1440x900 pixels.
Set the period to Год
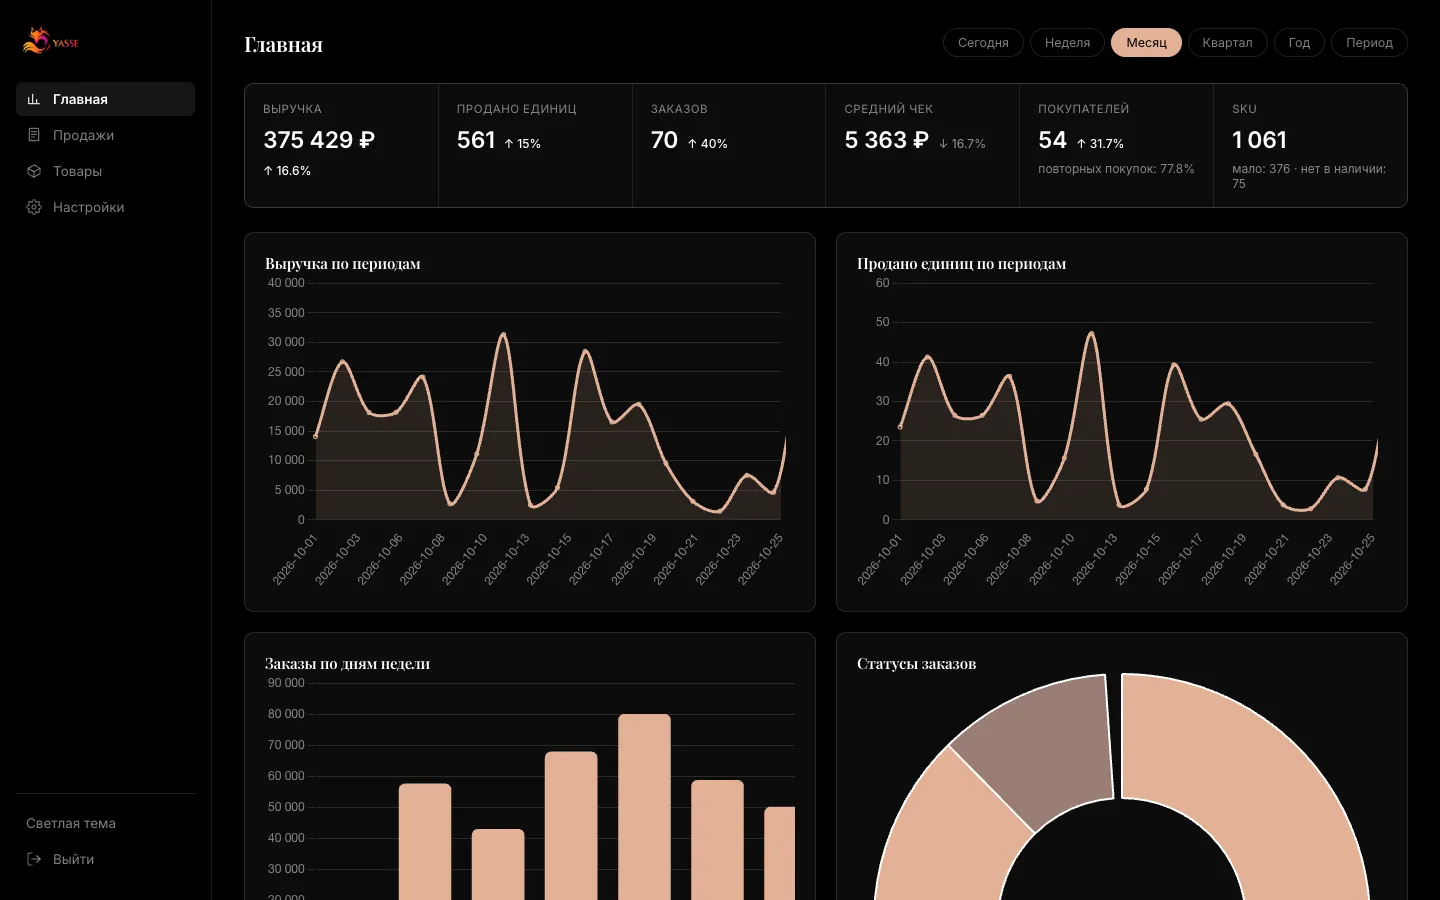1299,43
